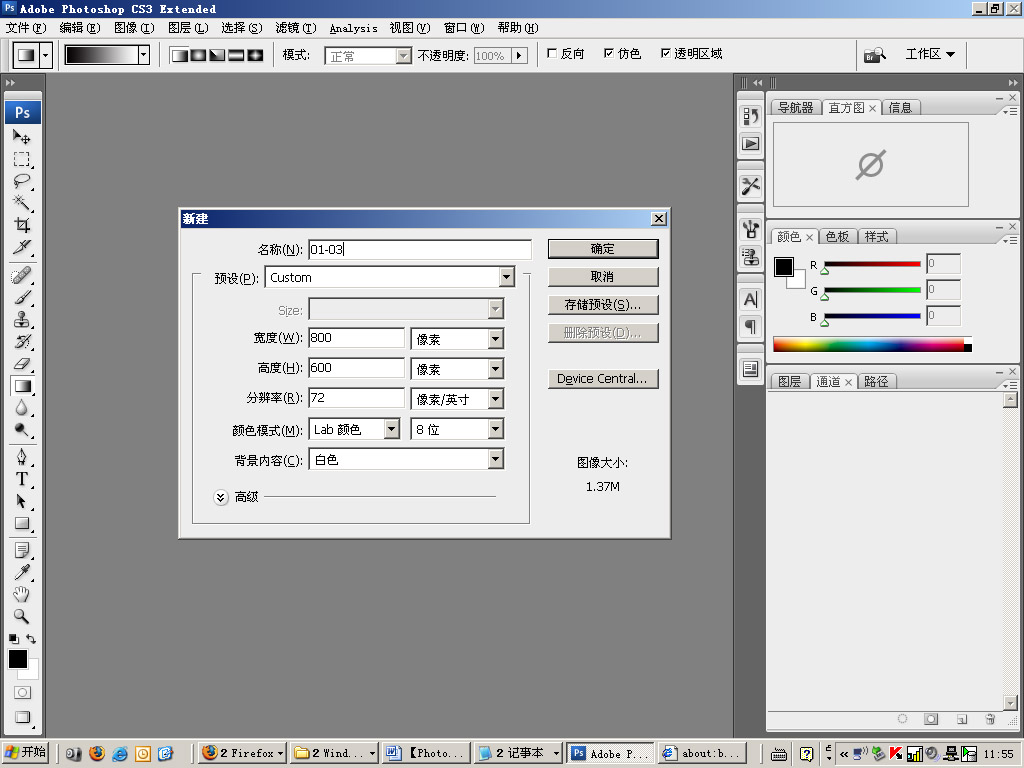1024x768 pixels.
Task: Confirm new document with 确定
Action: pos(603,249)
